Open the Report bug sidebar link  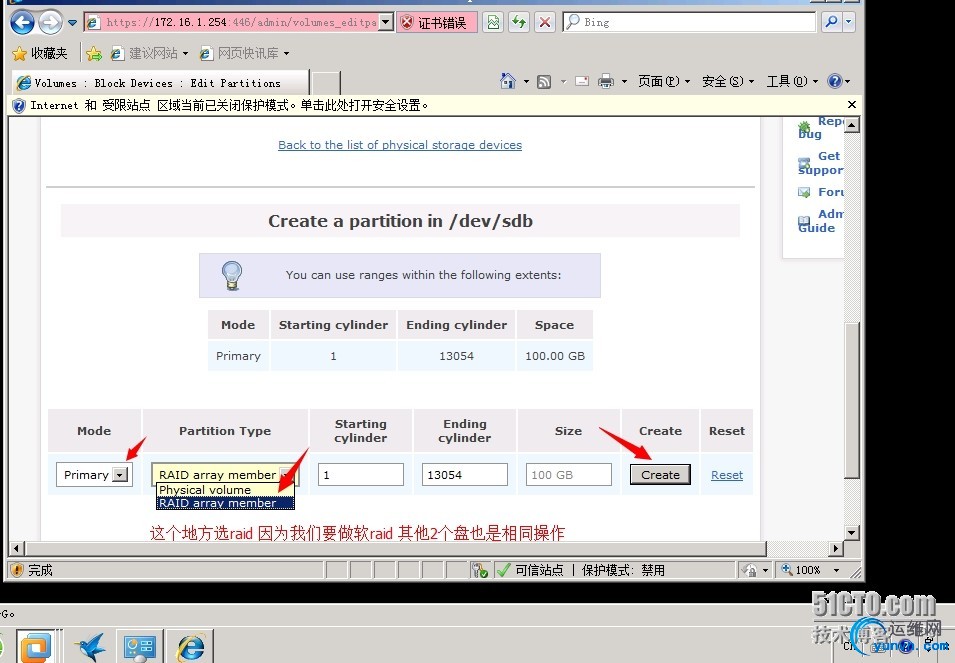[x=820, y=127]
